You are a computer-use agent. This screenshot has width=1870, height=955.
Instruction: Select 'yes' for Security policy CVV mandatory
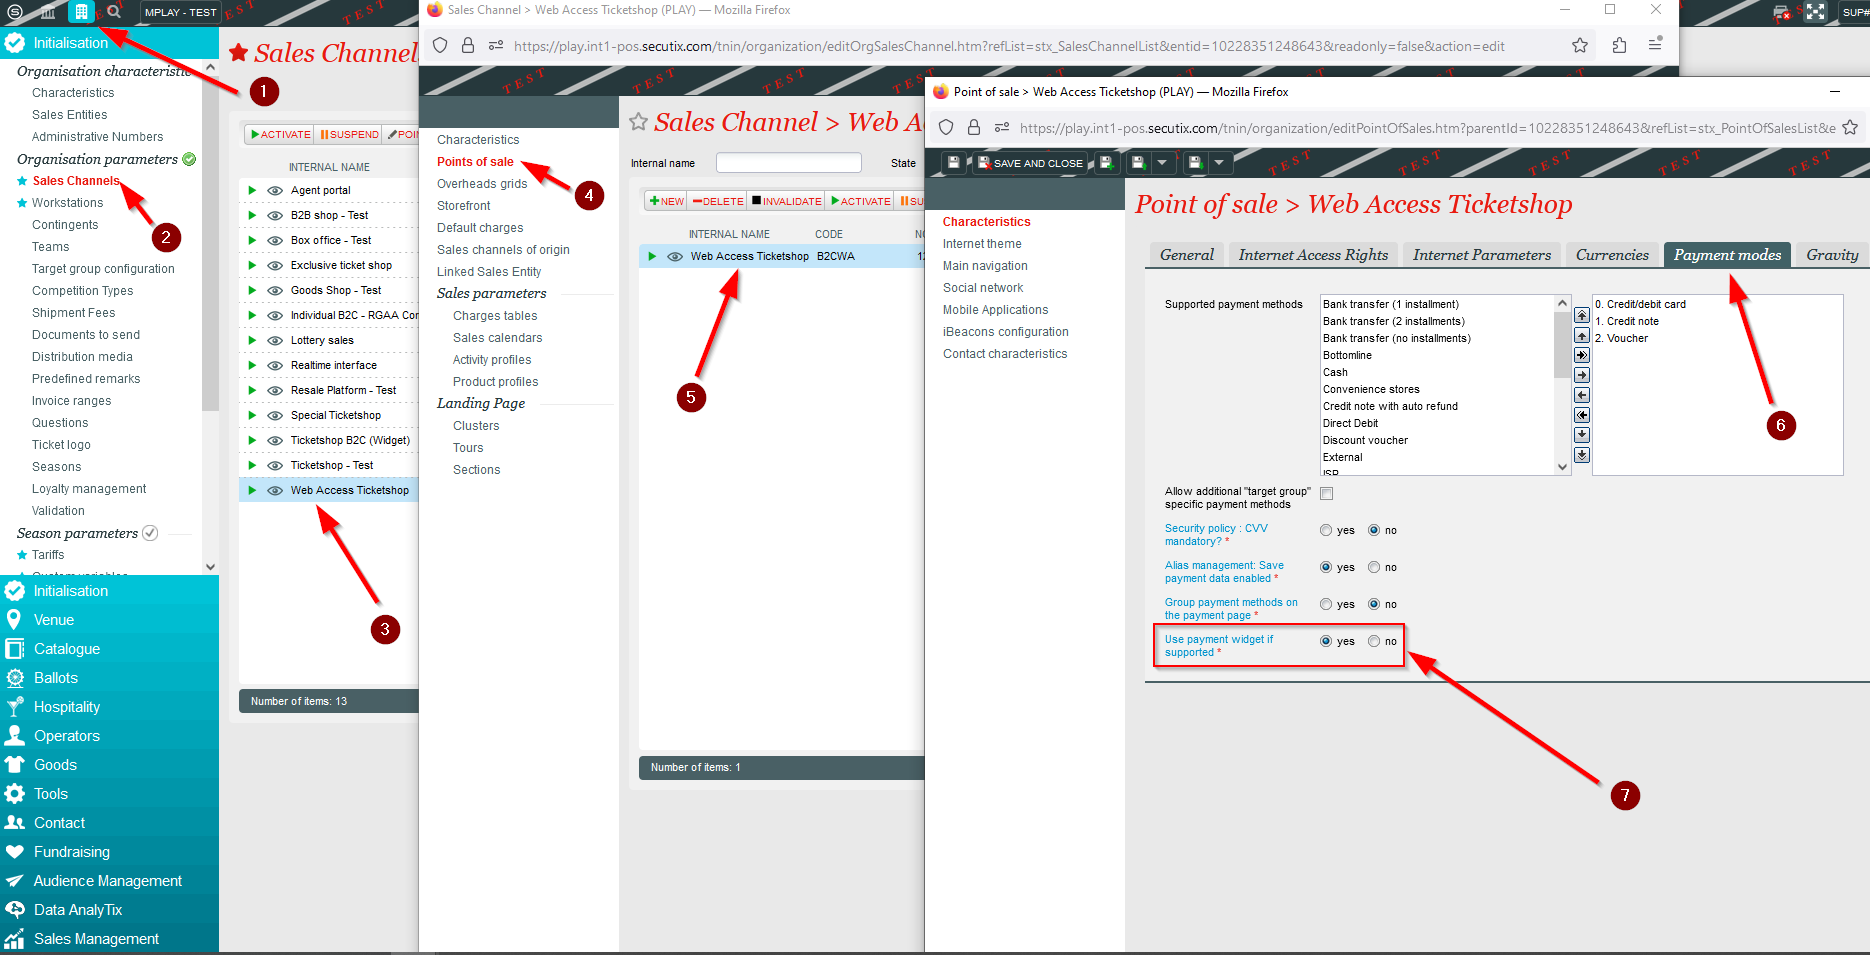coord(1326,530)
